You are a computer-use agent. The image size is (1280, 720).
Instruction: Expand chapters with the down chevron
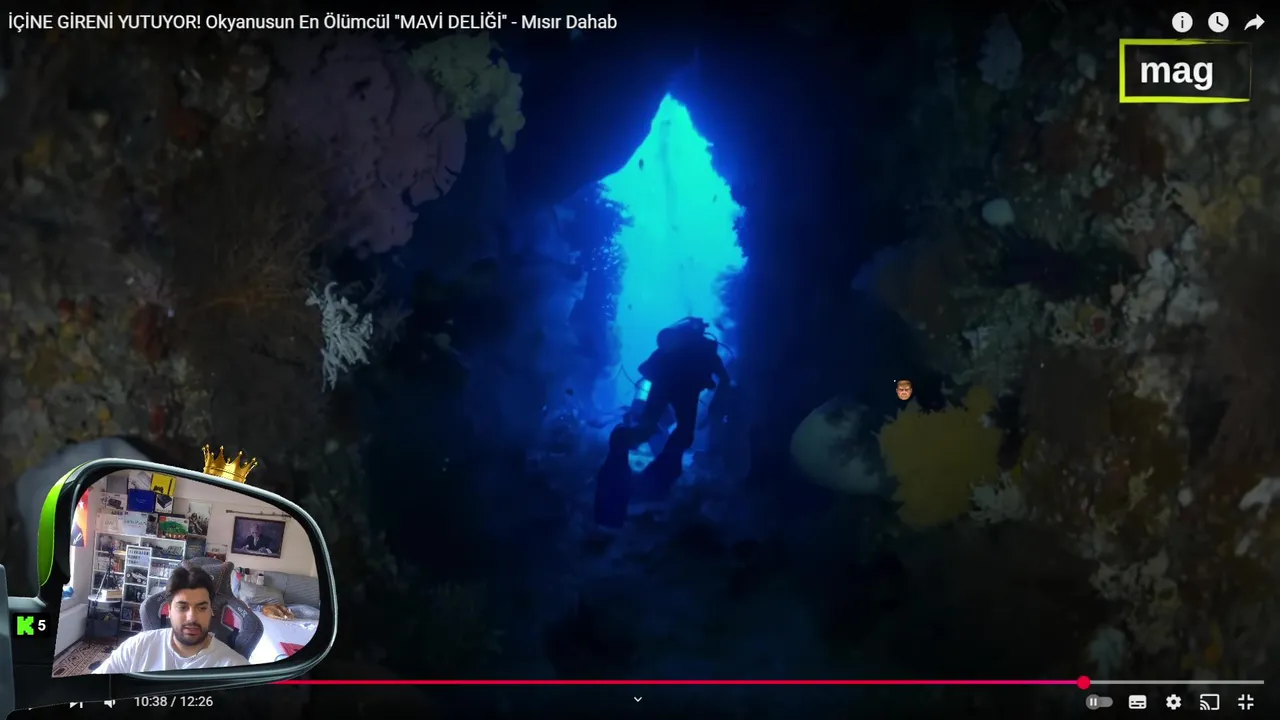click(x=638, y=700)
